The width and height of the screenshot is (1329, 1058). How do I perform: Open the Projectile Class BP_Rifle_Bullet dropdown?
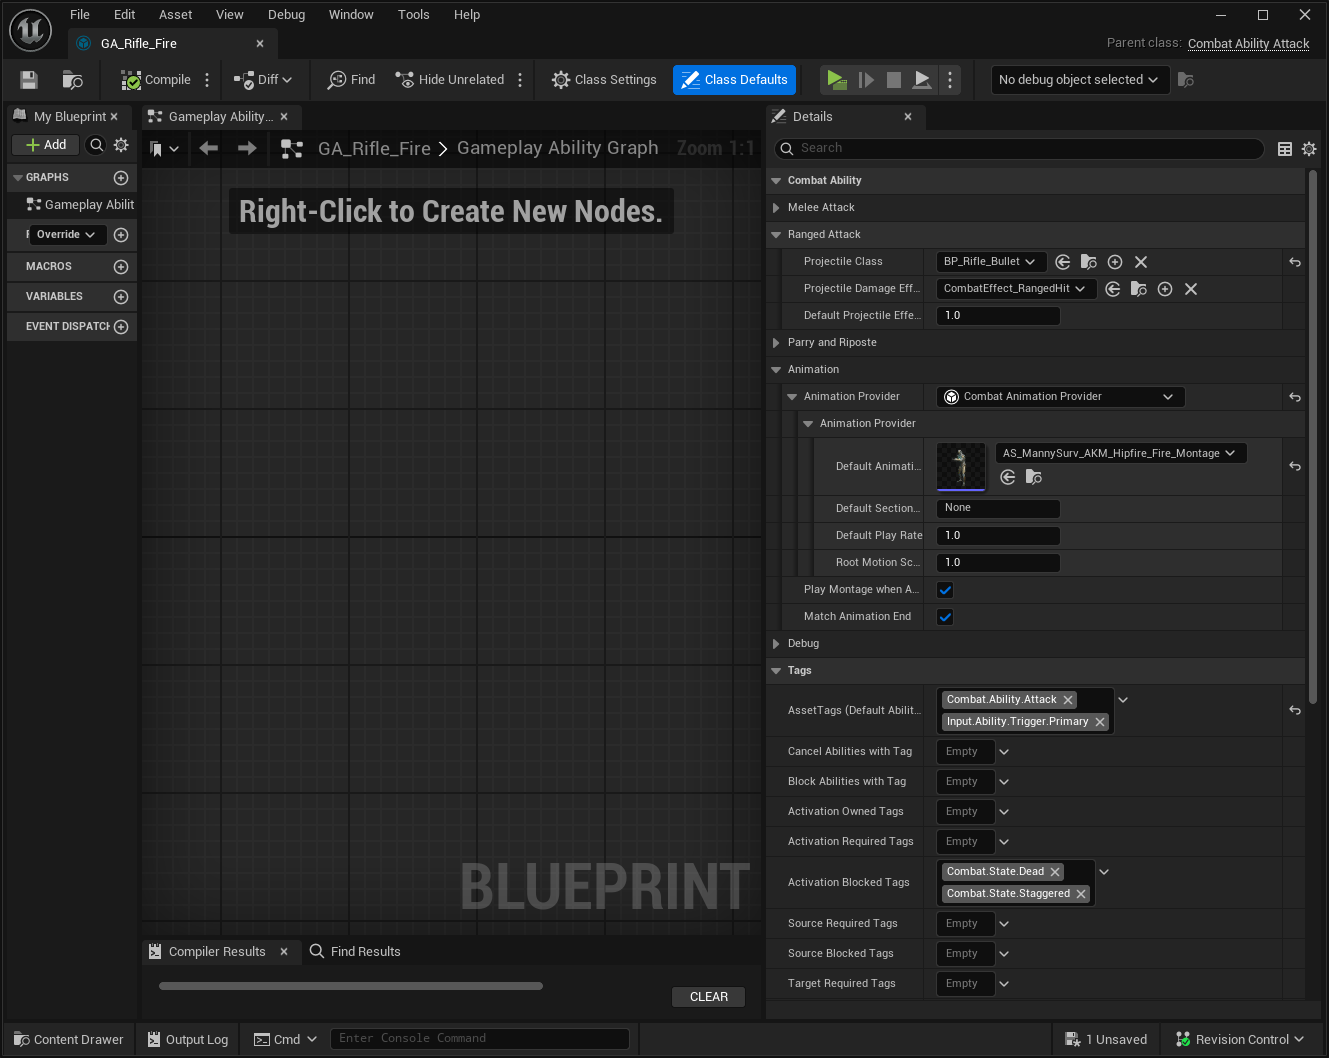(x=991, y=262)
